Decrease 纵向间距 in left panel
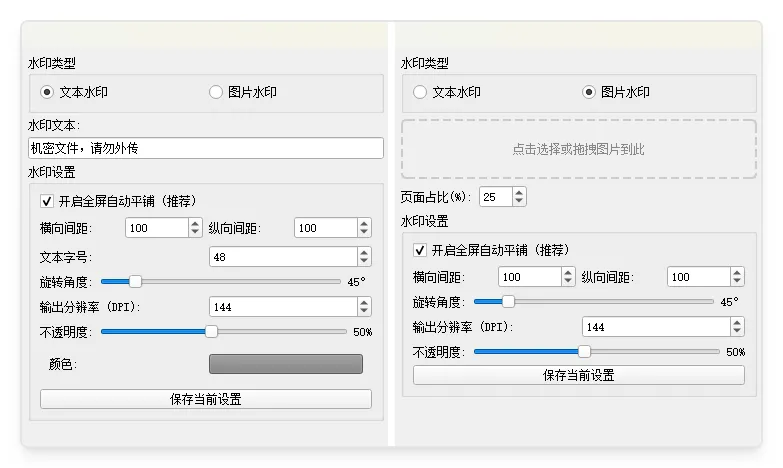This screenshot has width=783, height=468. (x=363, y=233)
